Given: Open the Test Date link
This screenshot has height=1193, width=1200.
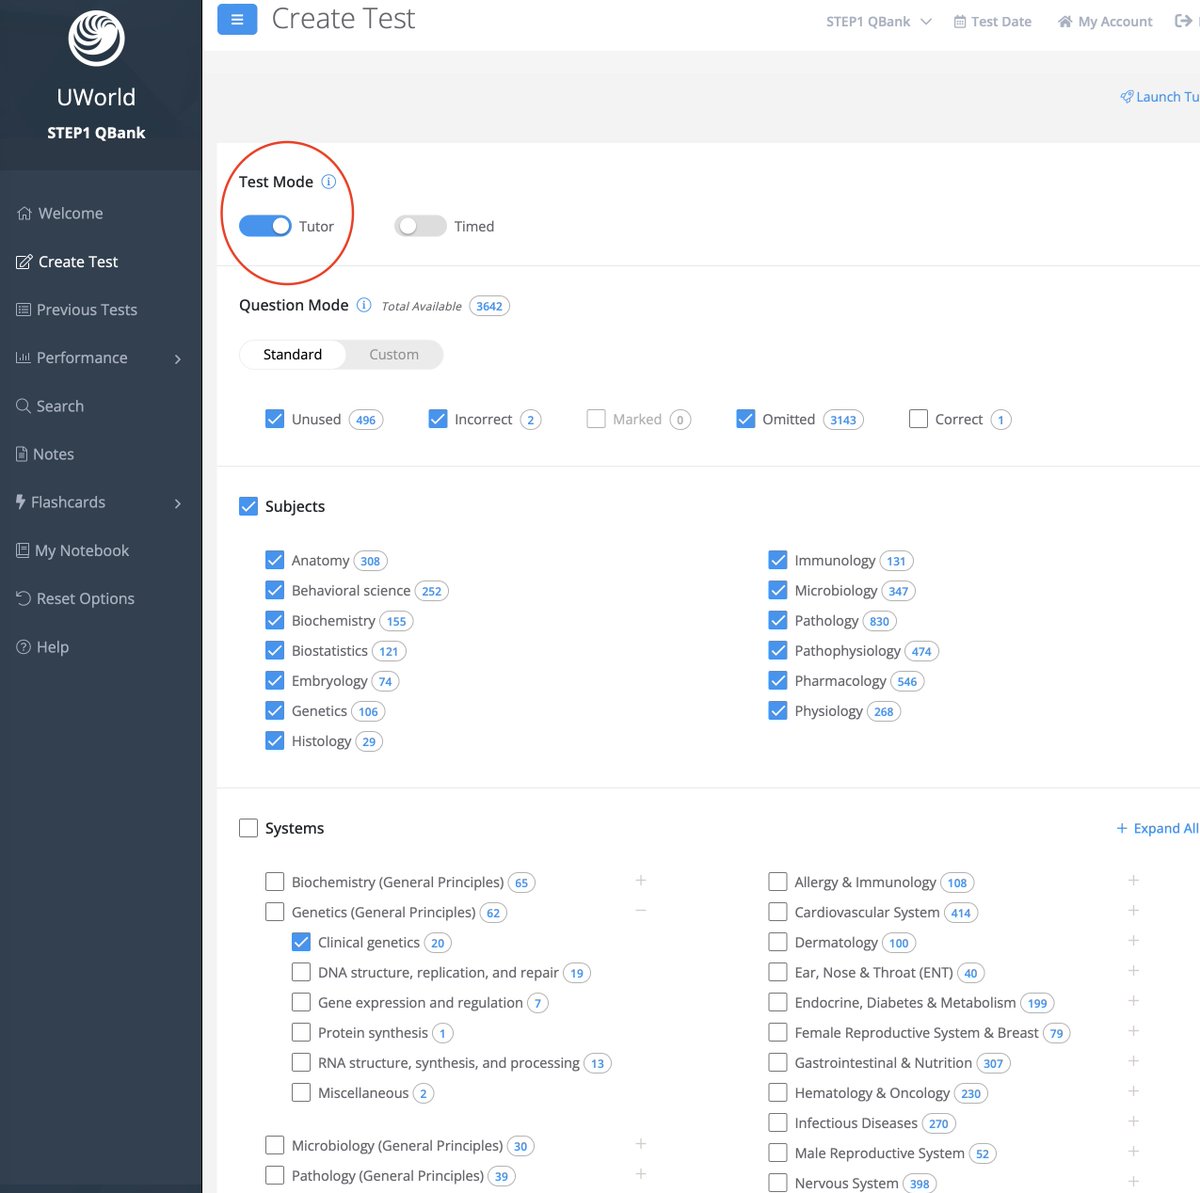Looking at the screenshot, I should [992, 21].
